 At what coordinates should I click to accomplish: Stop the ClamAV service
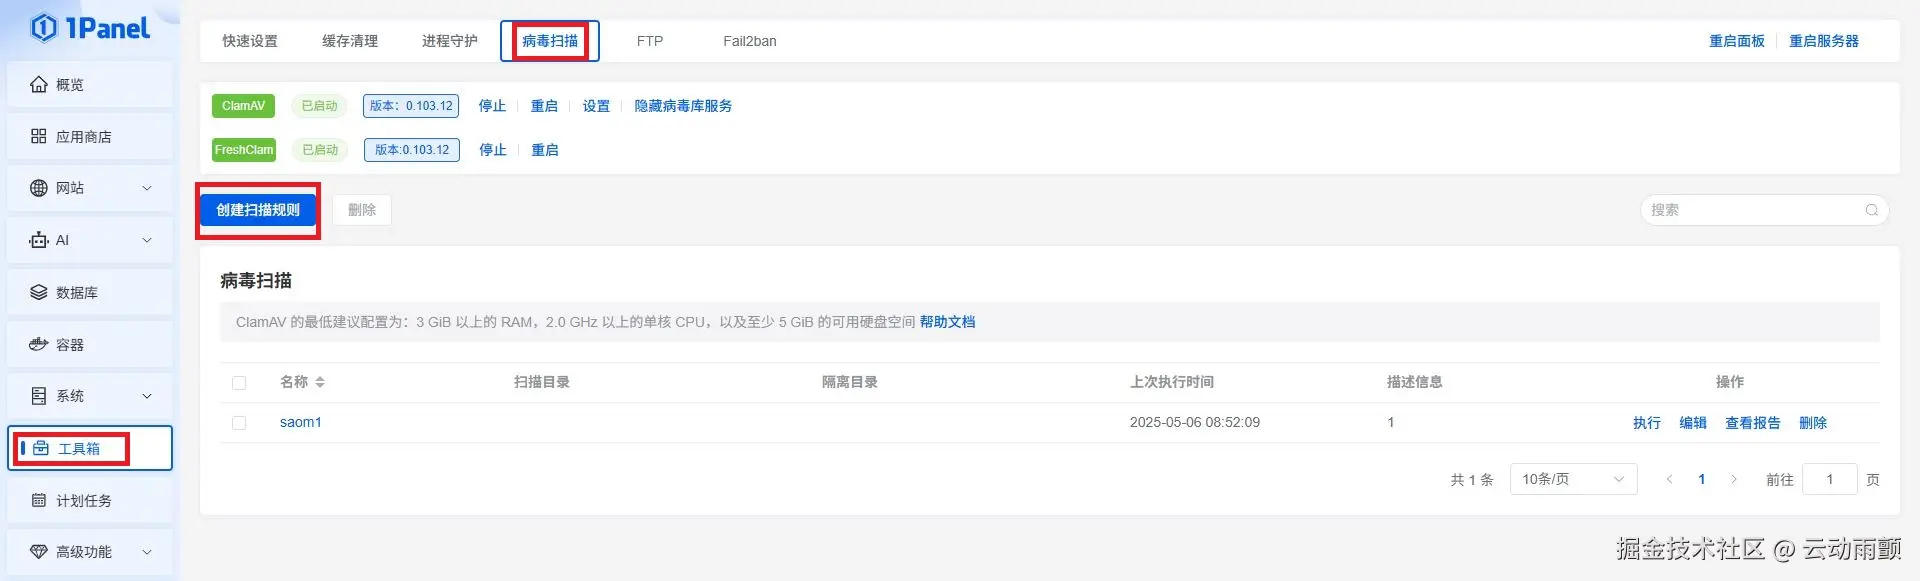(492, 106)
